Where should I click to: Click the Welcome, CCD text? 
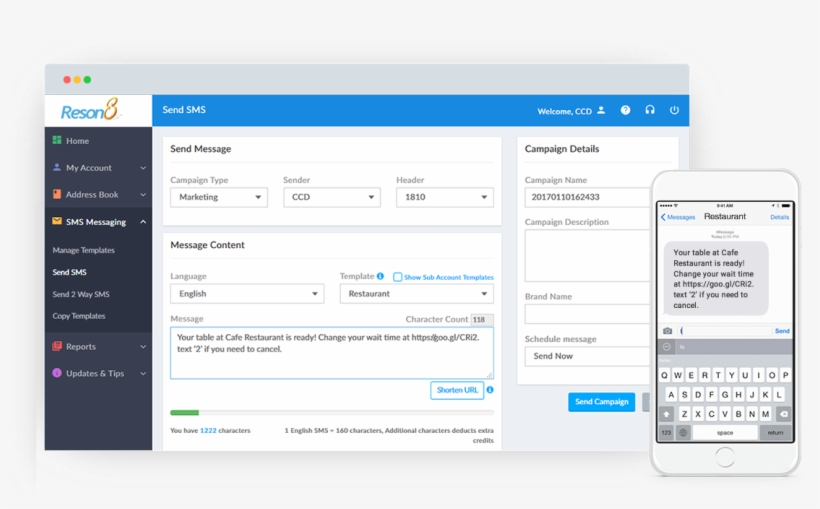coord(564,111)
